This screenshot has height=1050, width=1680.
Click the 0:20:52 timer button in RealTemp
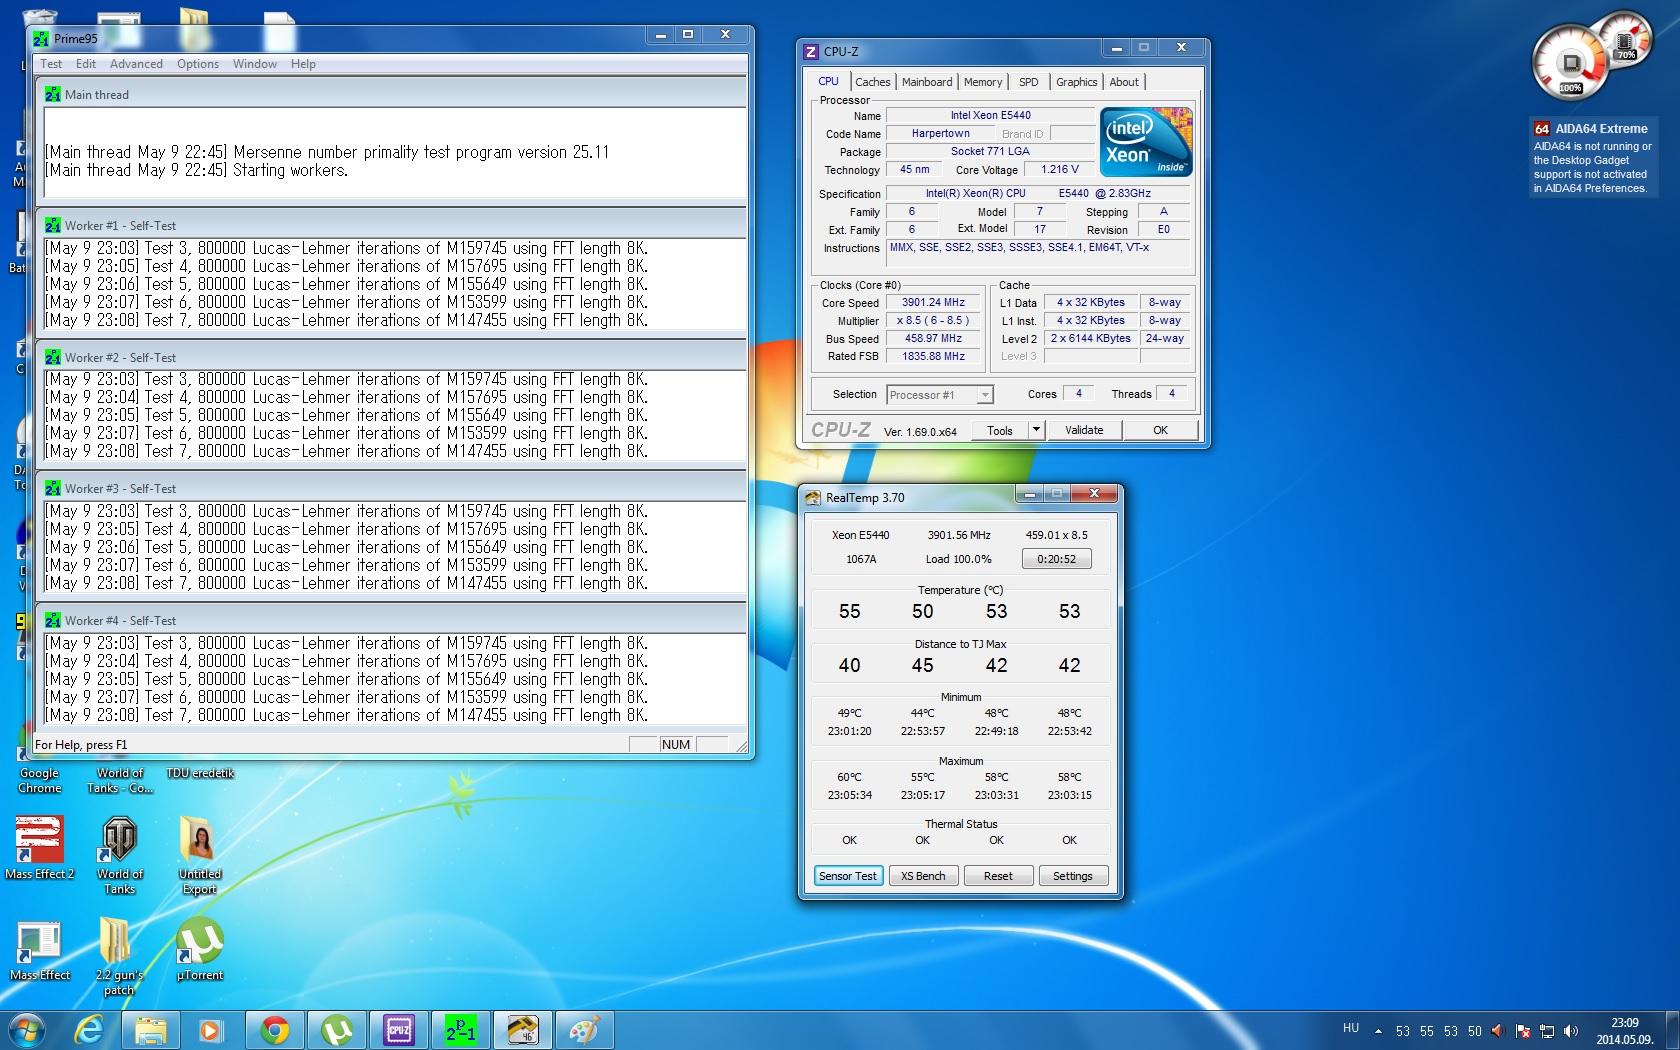1057,559
